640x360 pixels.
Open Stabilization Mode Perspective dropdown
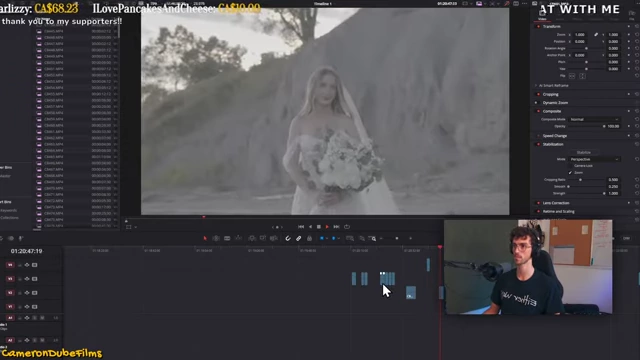coord(594,159)
